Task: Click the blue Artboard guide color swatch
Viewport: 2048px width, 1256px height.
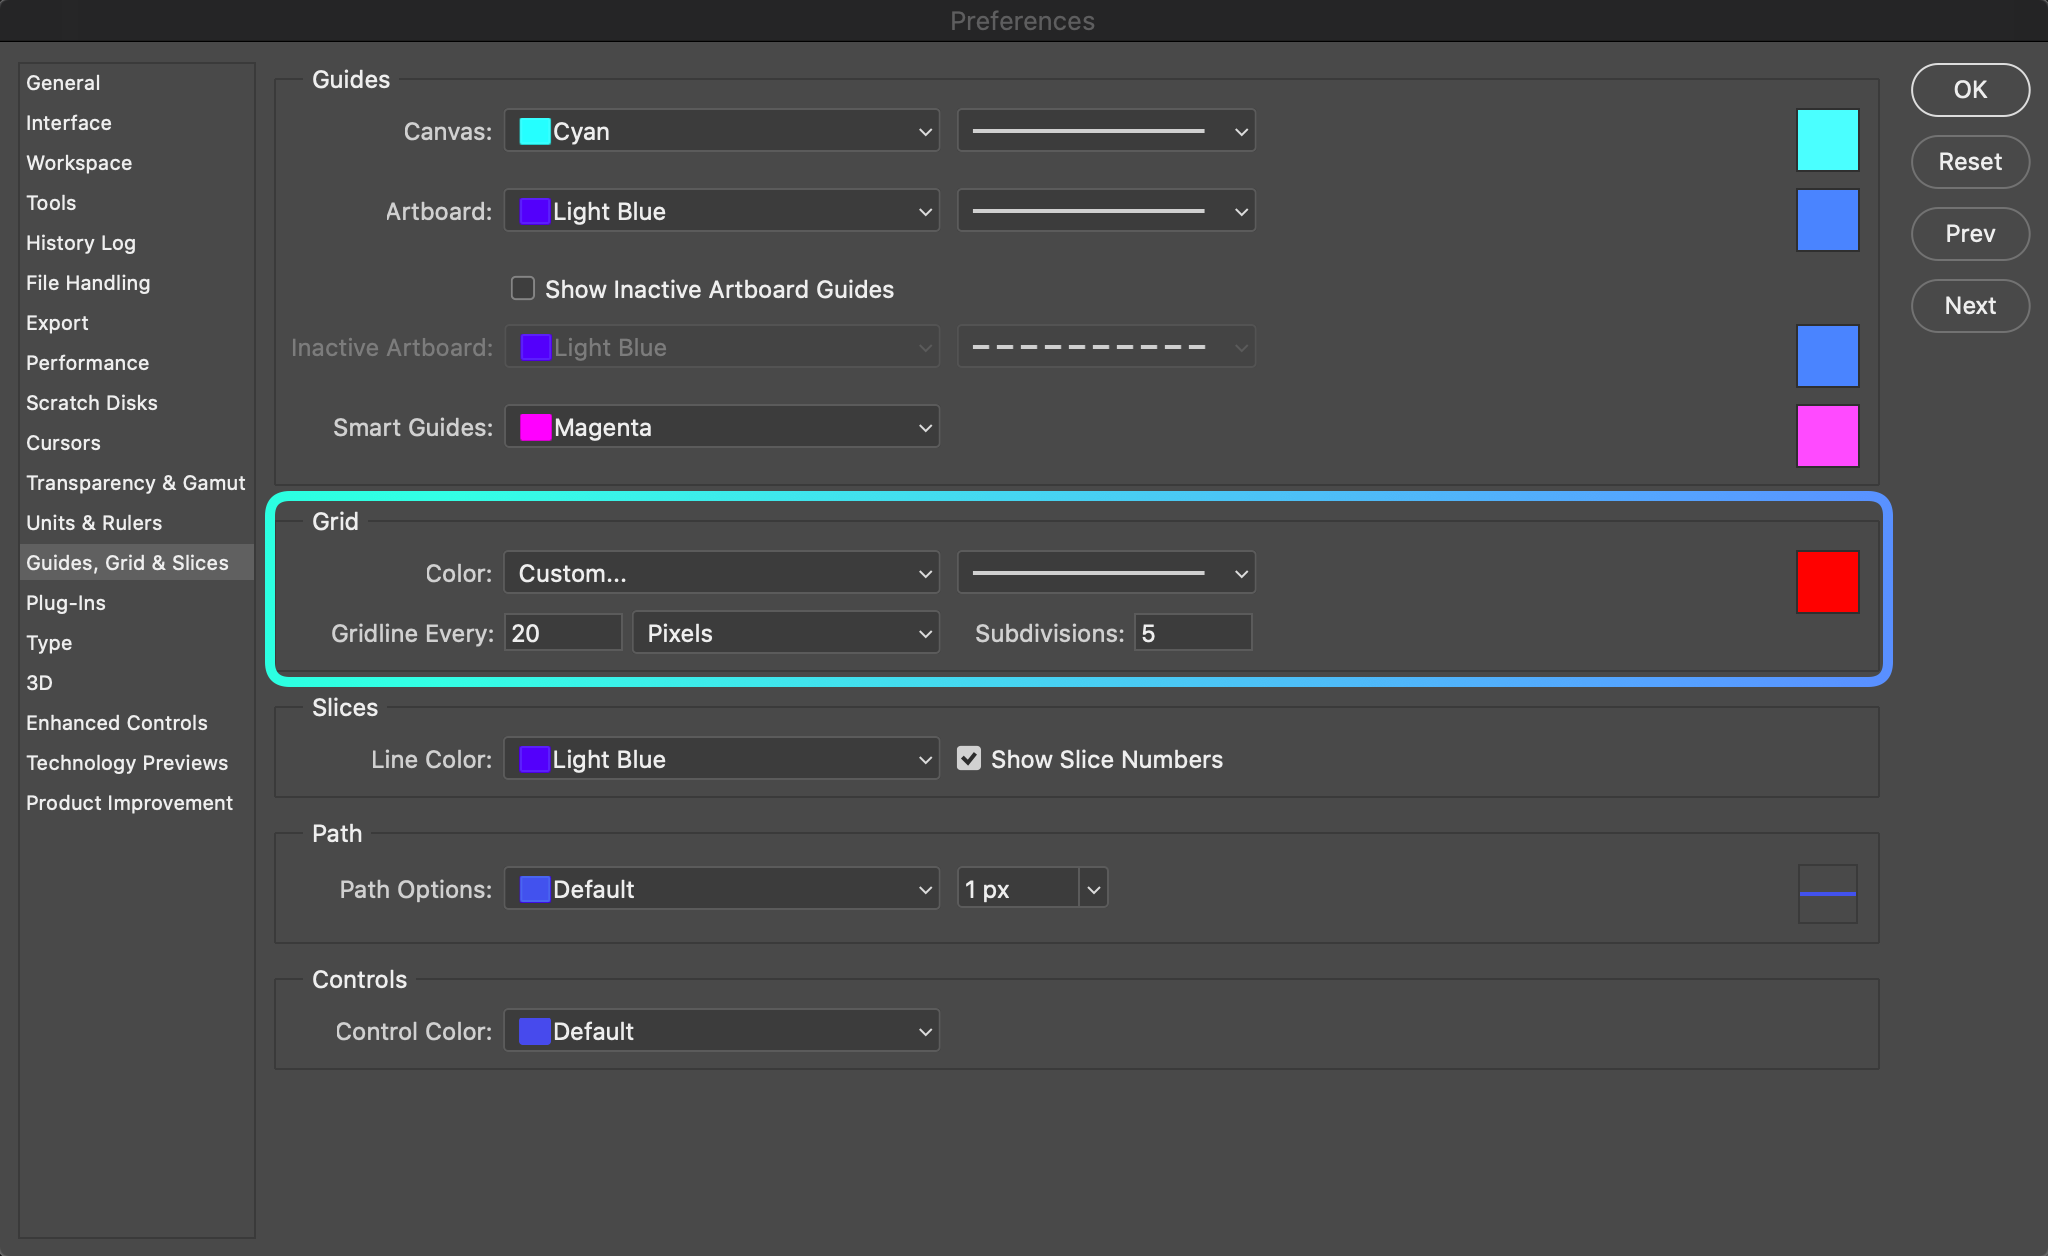Action: pyautogui.click(x=1827, y=220)
